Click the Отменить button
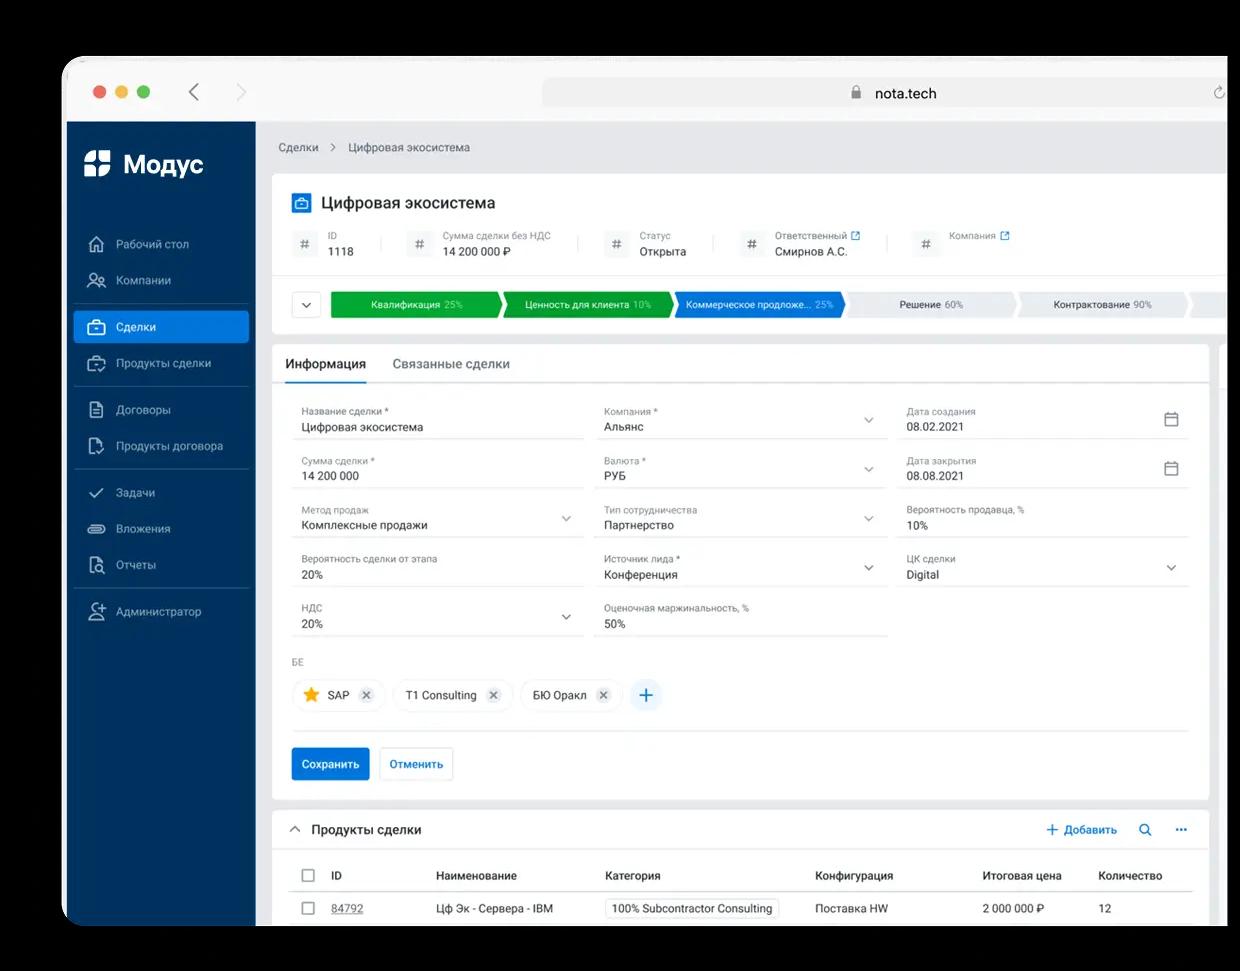This screenshot has width=1240, height=971. click(416, 764)
